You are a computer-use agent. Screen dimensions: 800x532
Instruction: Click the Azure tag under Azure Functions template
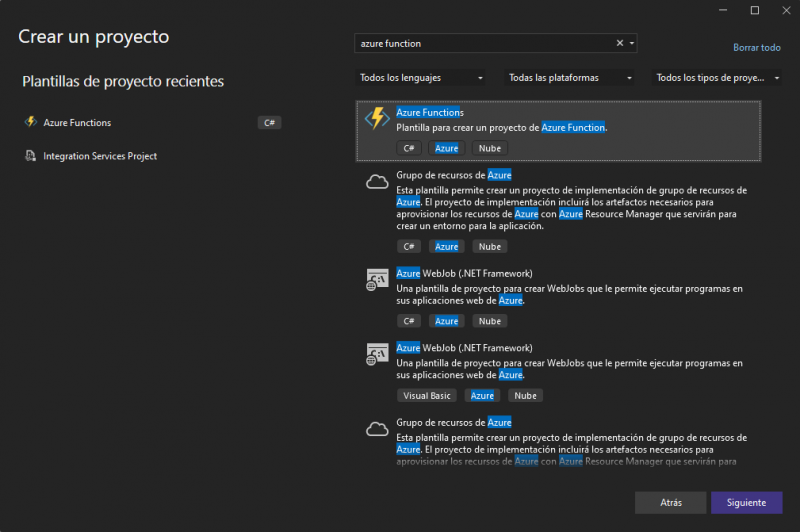point(446,148)
